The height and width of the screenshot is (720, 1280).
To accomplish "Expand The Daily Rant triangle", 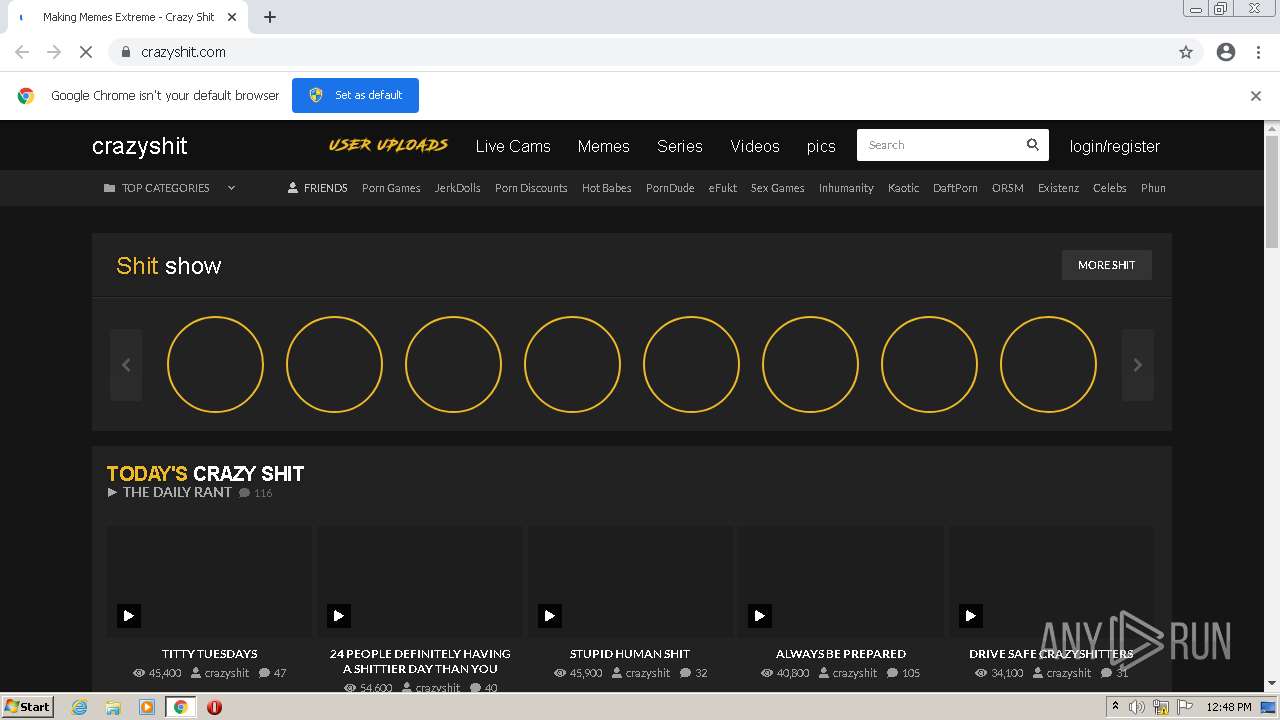I will click(x=113, y=492).
